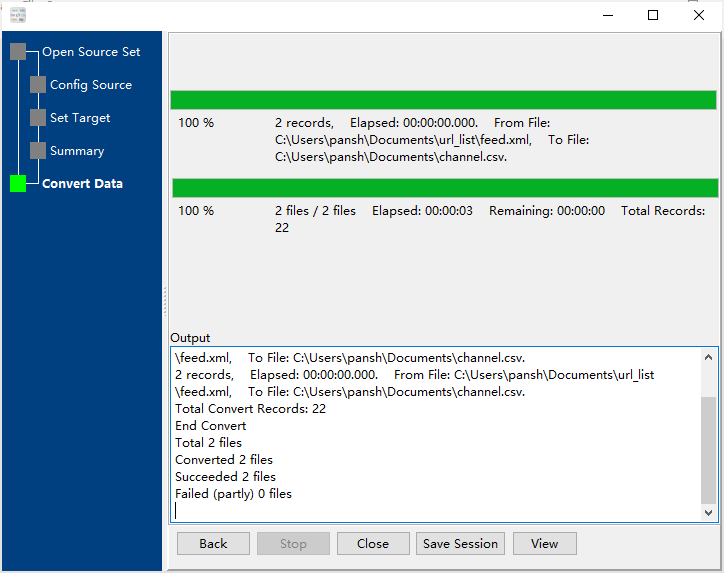Image resolution: width=724 pixels, height=573 pixels.
Task: Click the top green file progress bar
Action: pyautogui.click(x=443, y=100)
